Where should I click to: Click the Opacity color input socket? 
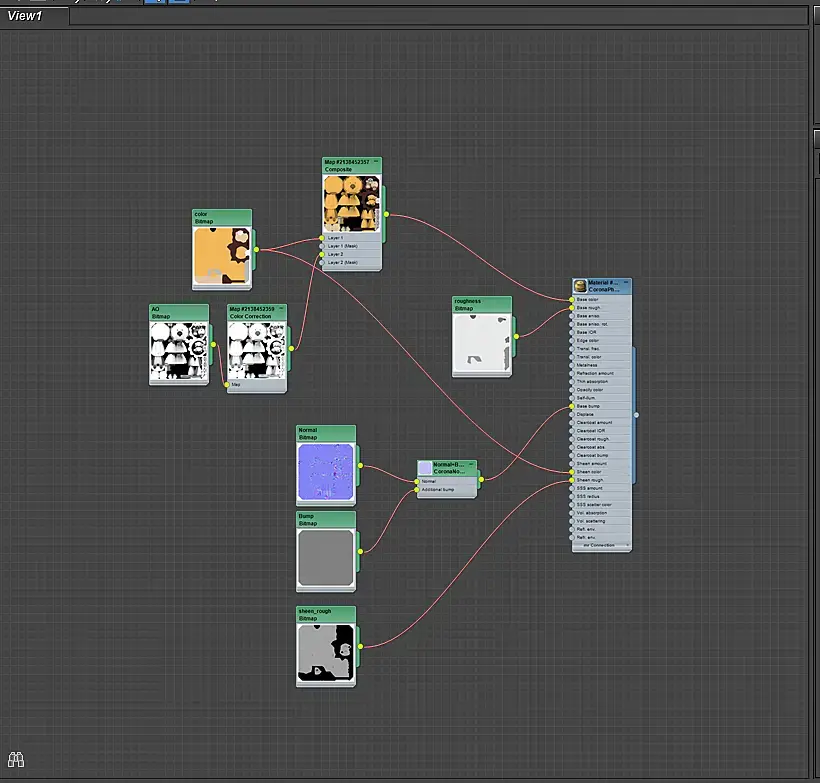pos(572,390)
